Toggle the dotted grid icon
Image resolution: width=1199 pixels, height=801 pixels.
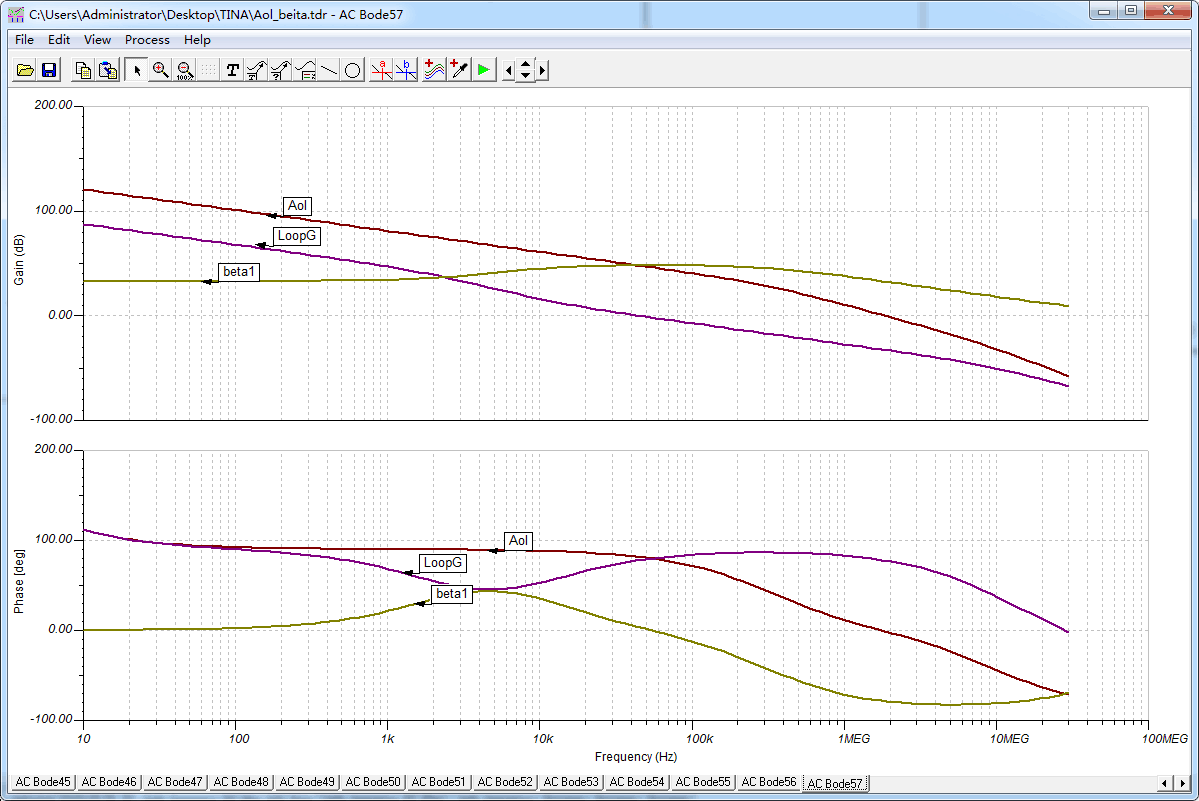[x=208, y=70]
